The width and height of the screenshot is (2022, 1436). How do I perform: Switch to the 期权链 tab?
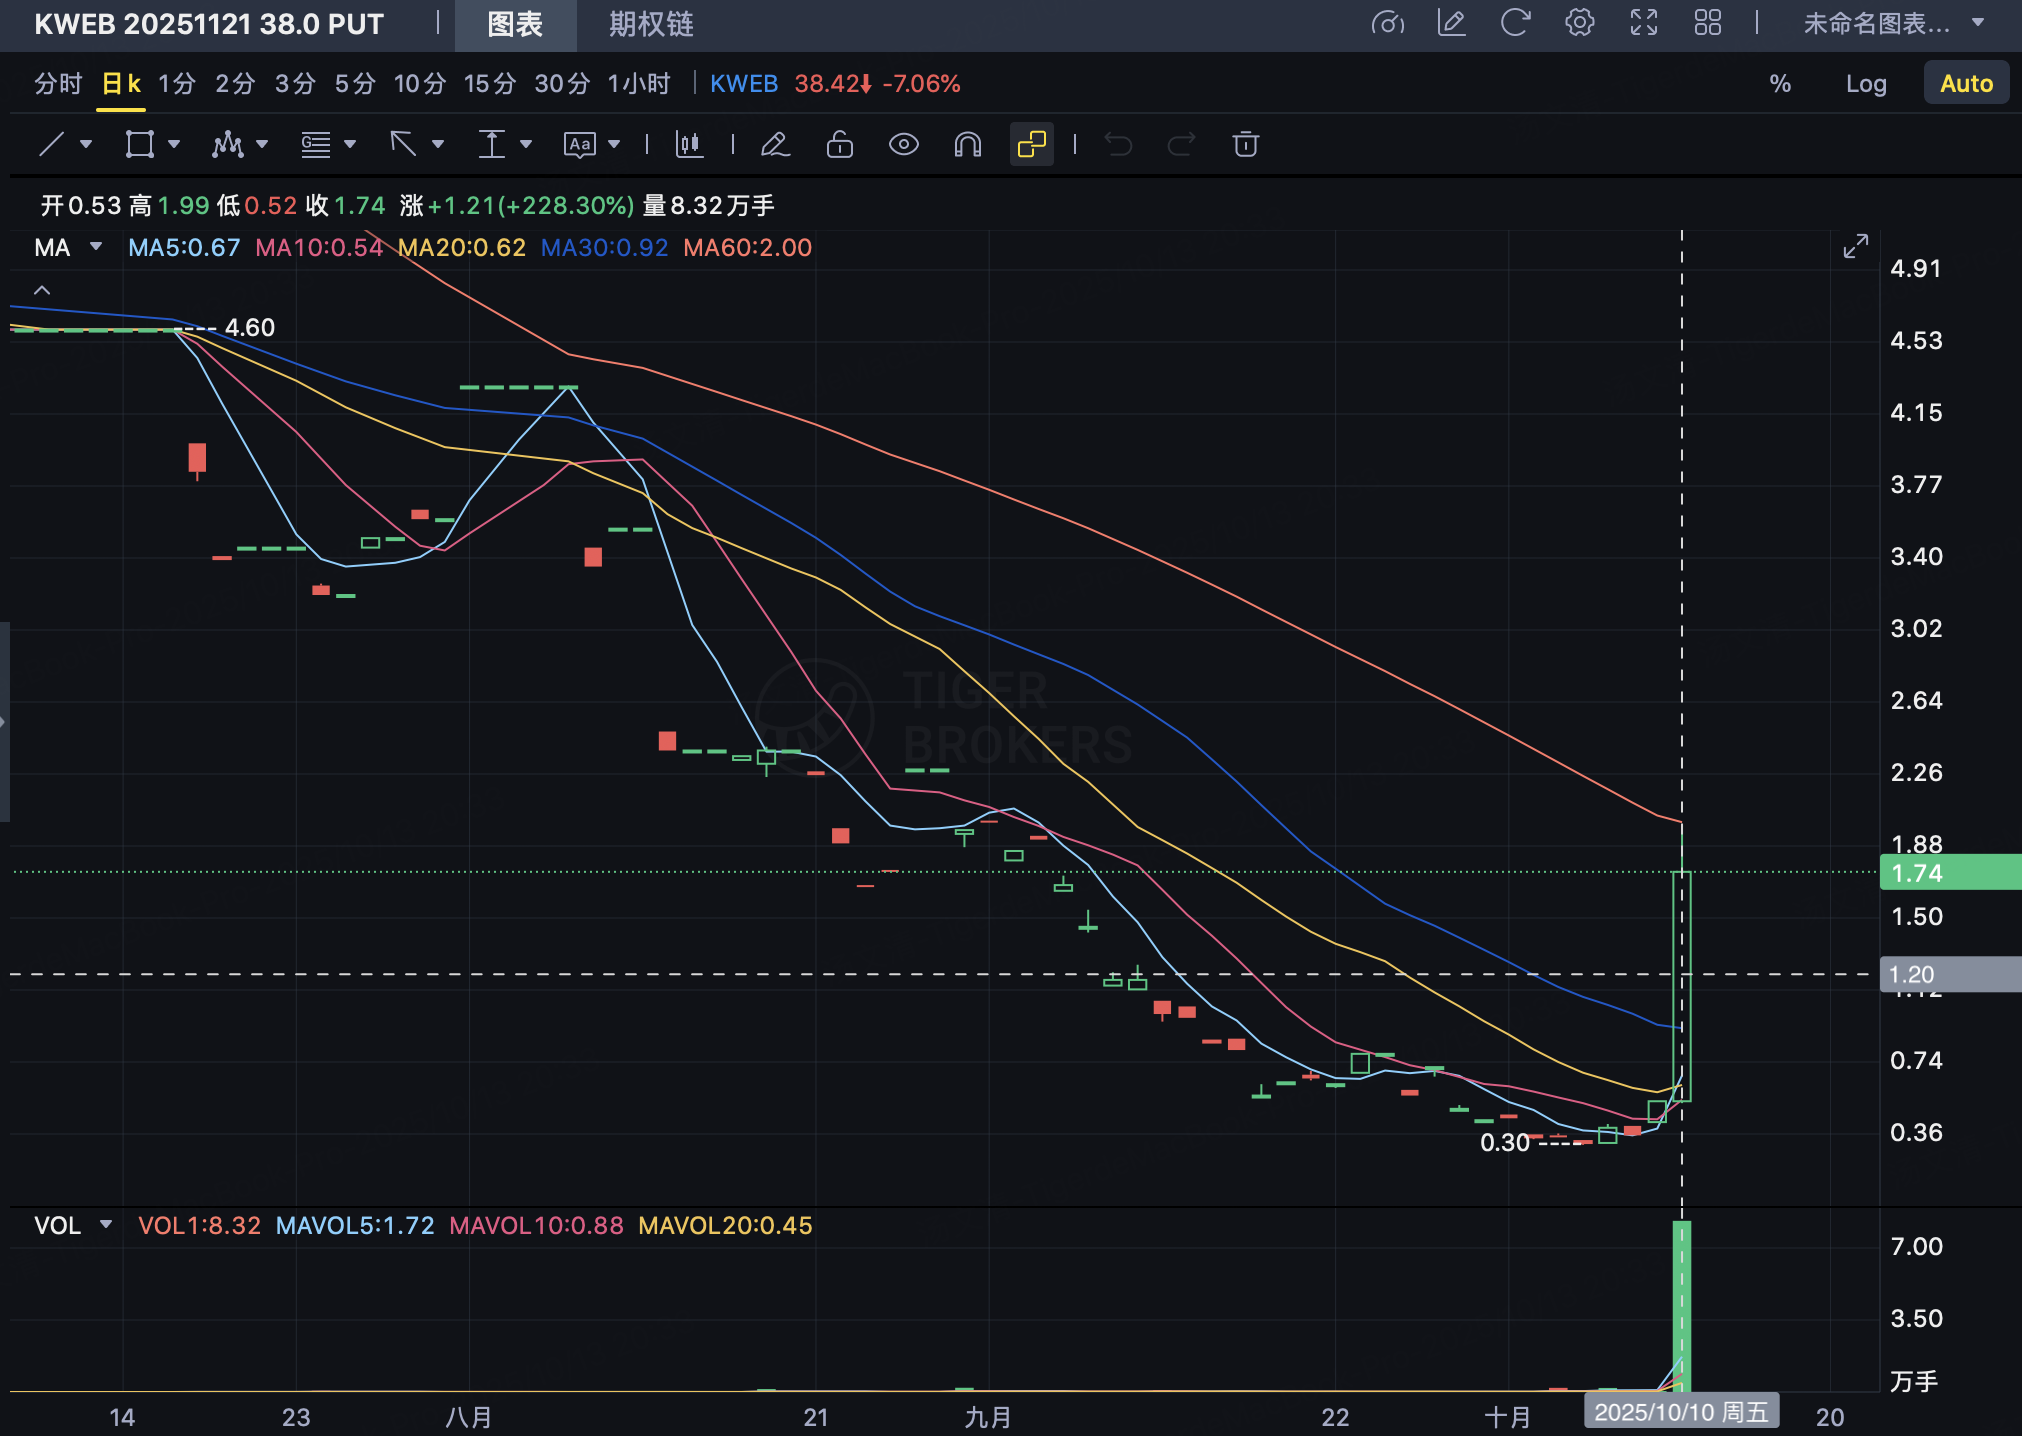click(x=651, y=24)
